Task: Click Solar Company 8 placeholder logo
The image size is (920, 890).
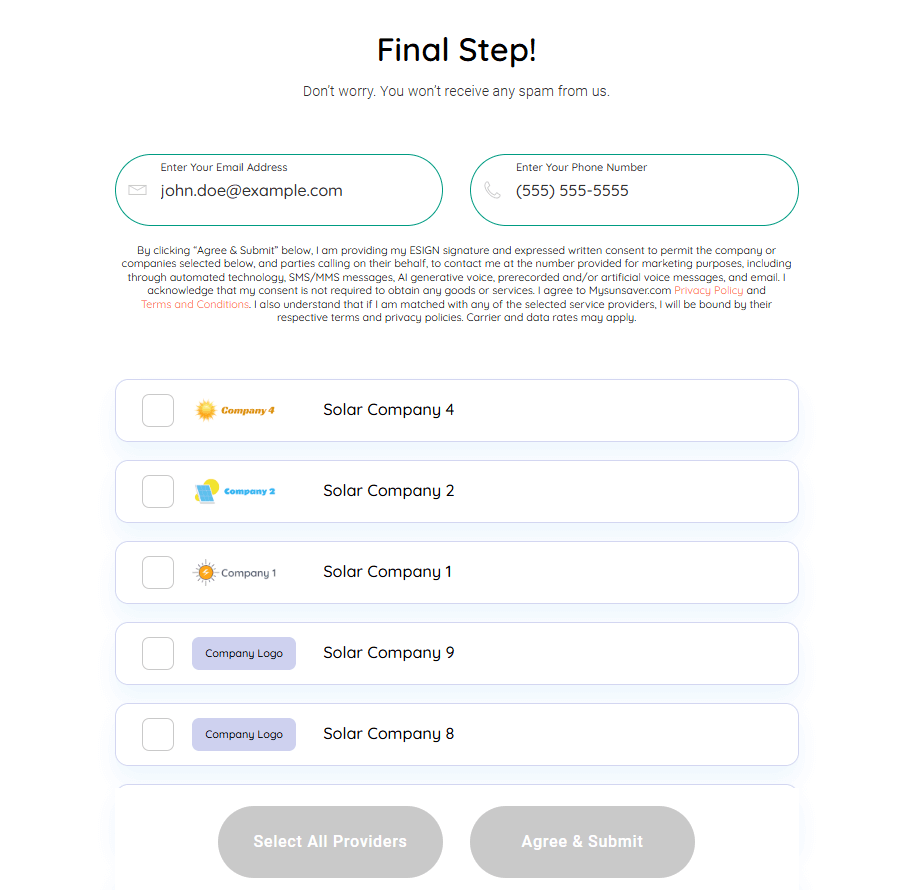Action: pos(244,734)
